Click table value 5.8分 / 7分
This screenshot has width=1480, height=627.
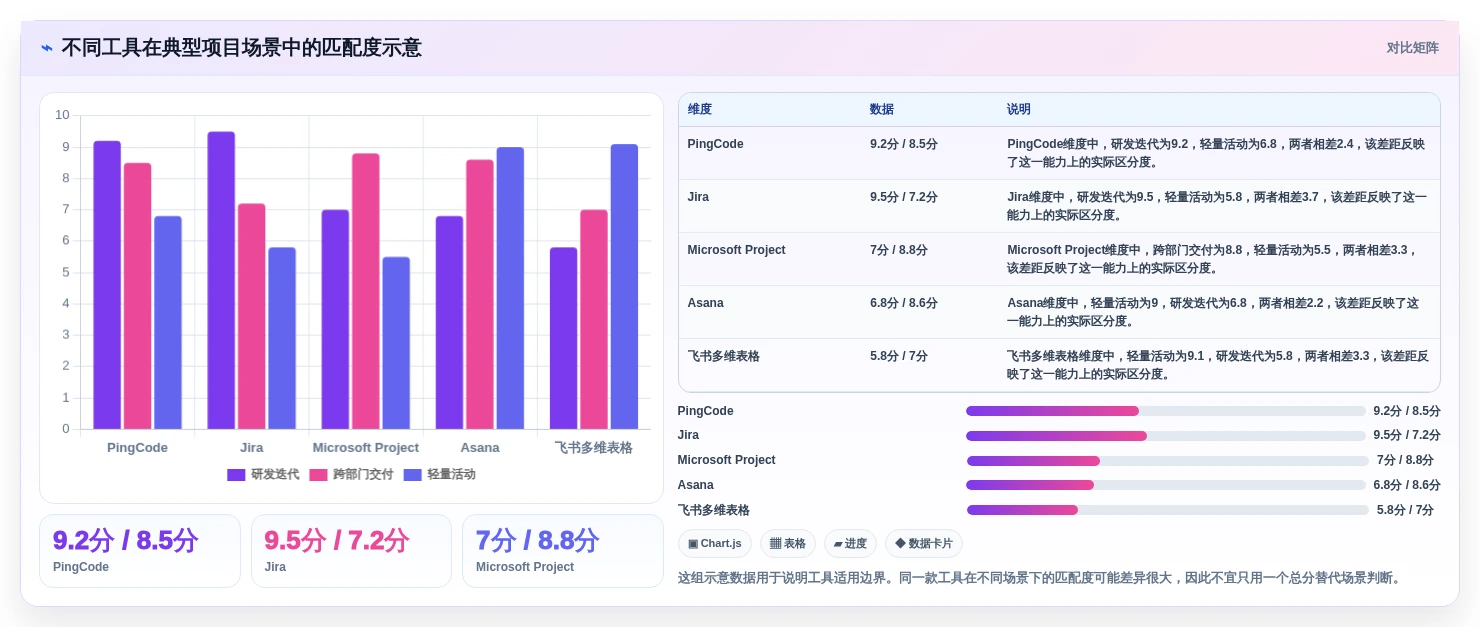(x=898, y=356)
